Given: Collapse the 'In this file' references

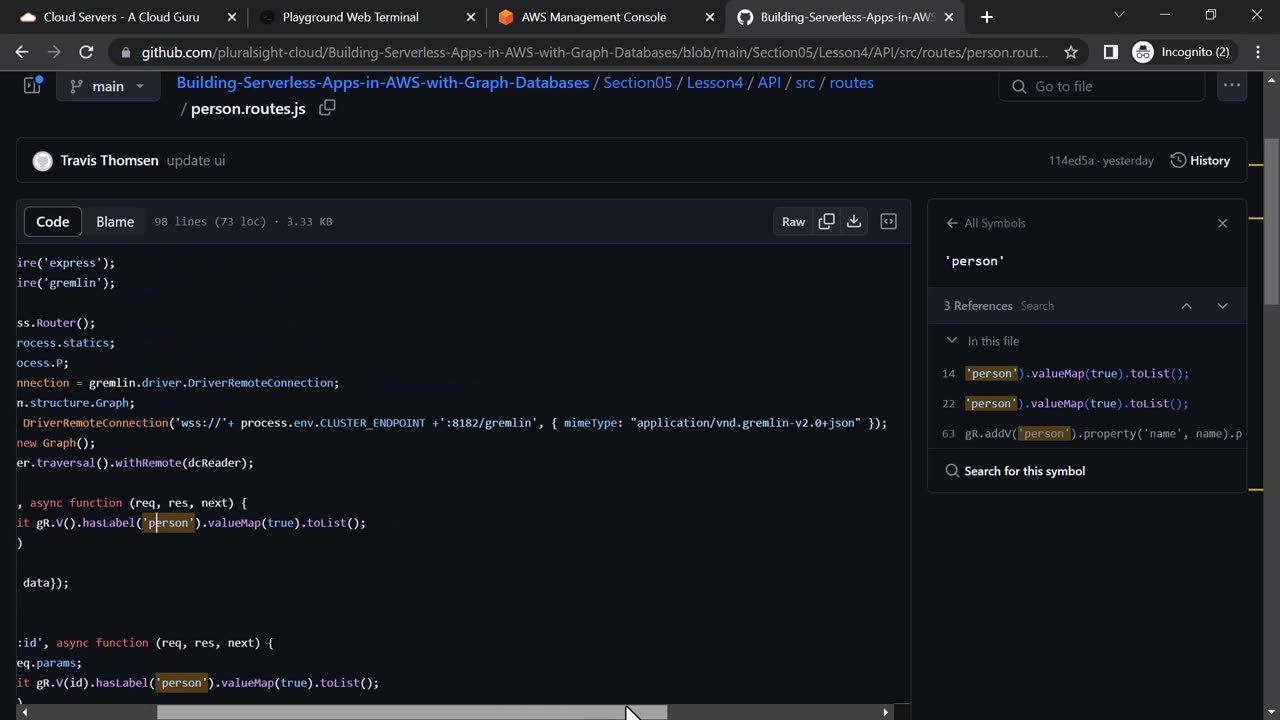Looking at the screenshot, I should coord(952,341).
